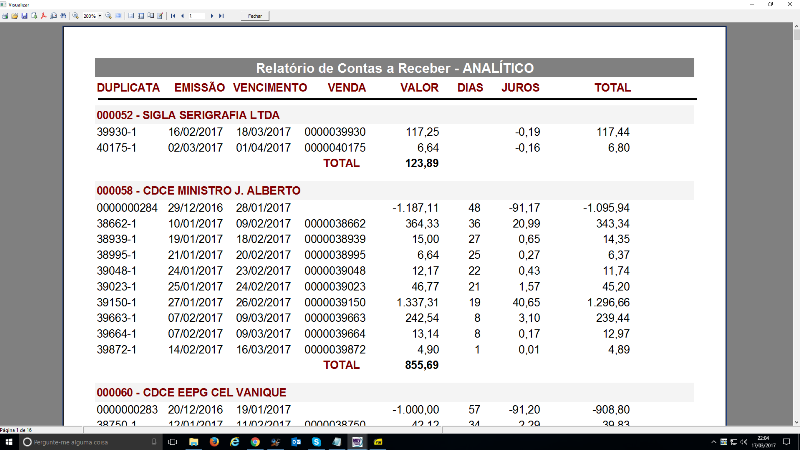Open page settings icon
Viewport: 800px width, 450px height.
pos(151,16)
